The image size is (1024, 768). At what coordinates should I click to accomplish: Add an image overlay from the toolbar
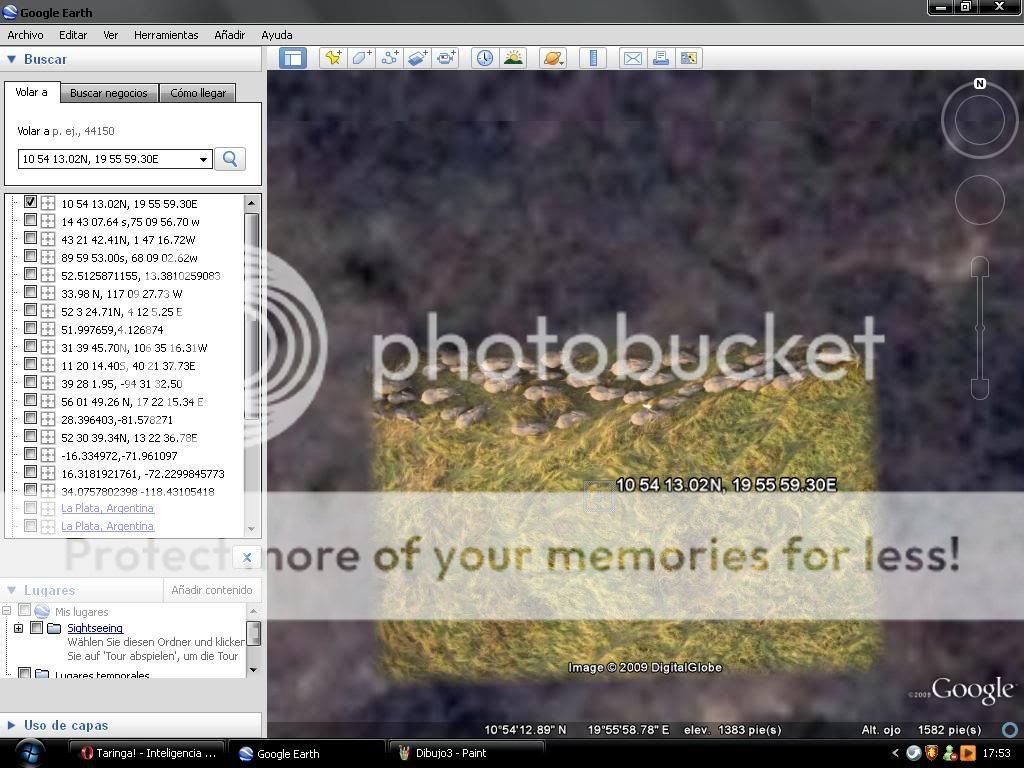[x=418, y=58]
